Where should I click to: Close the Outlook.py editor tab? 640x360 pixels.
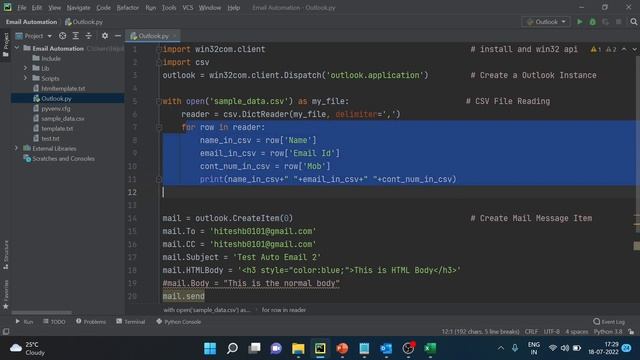[175, 36]
